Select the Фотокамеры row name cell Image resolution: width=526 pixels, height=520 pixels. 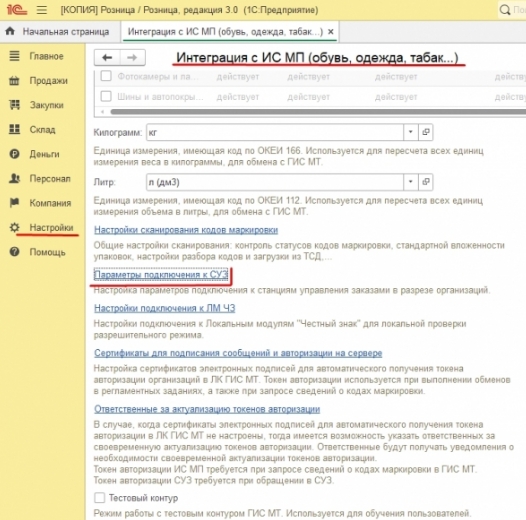(158, 76)
